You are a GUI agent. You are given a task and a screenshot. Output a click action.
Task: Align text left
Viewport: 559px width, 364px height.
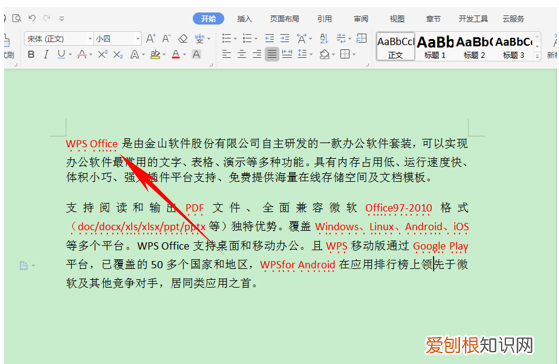pyautogui.click(x=226, y=54)
